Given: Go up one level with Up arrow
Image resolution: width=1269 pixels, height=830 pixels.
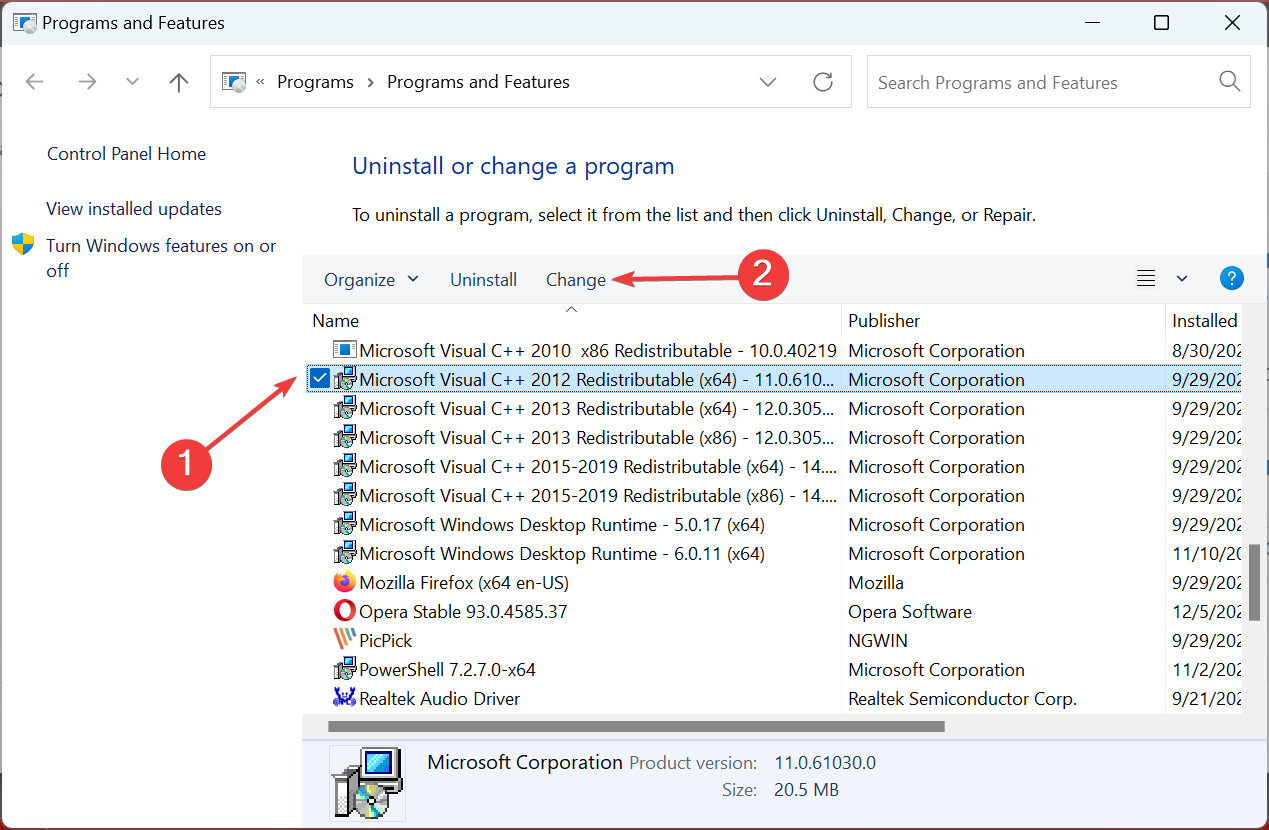Looking at the screenshot, I should pyautogui.click(x=179, y=82).
